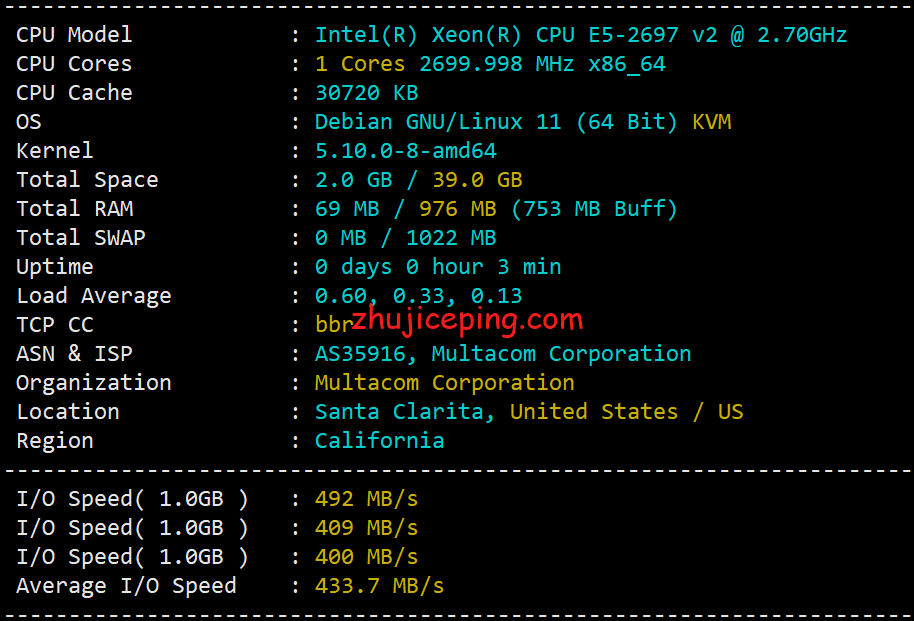914x621 pixels.
Task: Click the '0 MB / 1022 MB' swap value
Action: 406,238
